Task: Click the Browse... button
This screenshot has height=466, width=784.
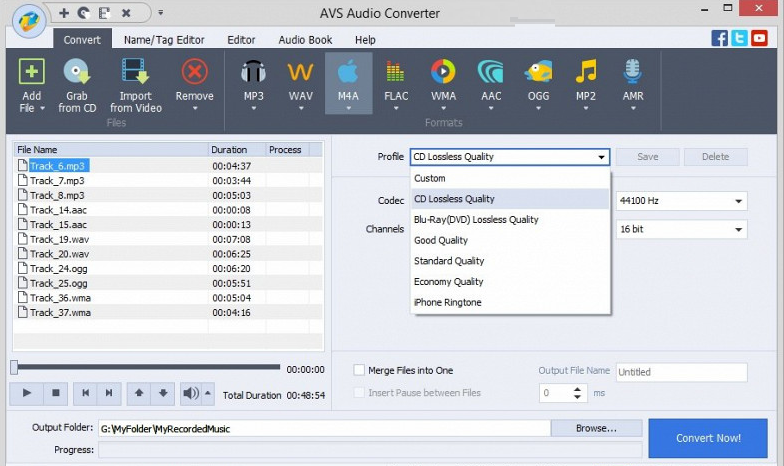Action: click(596, 428)
